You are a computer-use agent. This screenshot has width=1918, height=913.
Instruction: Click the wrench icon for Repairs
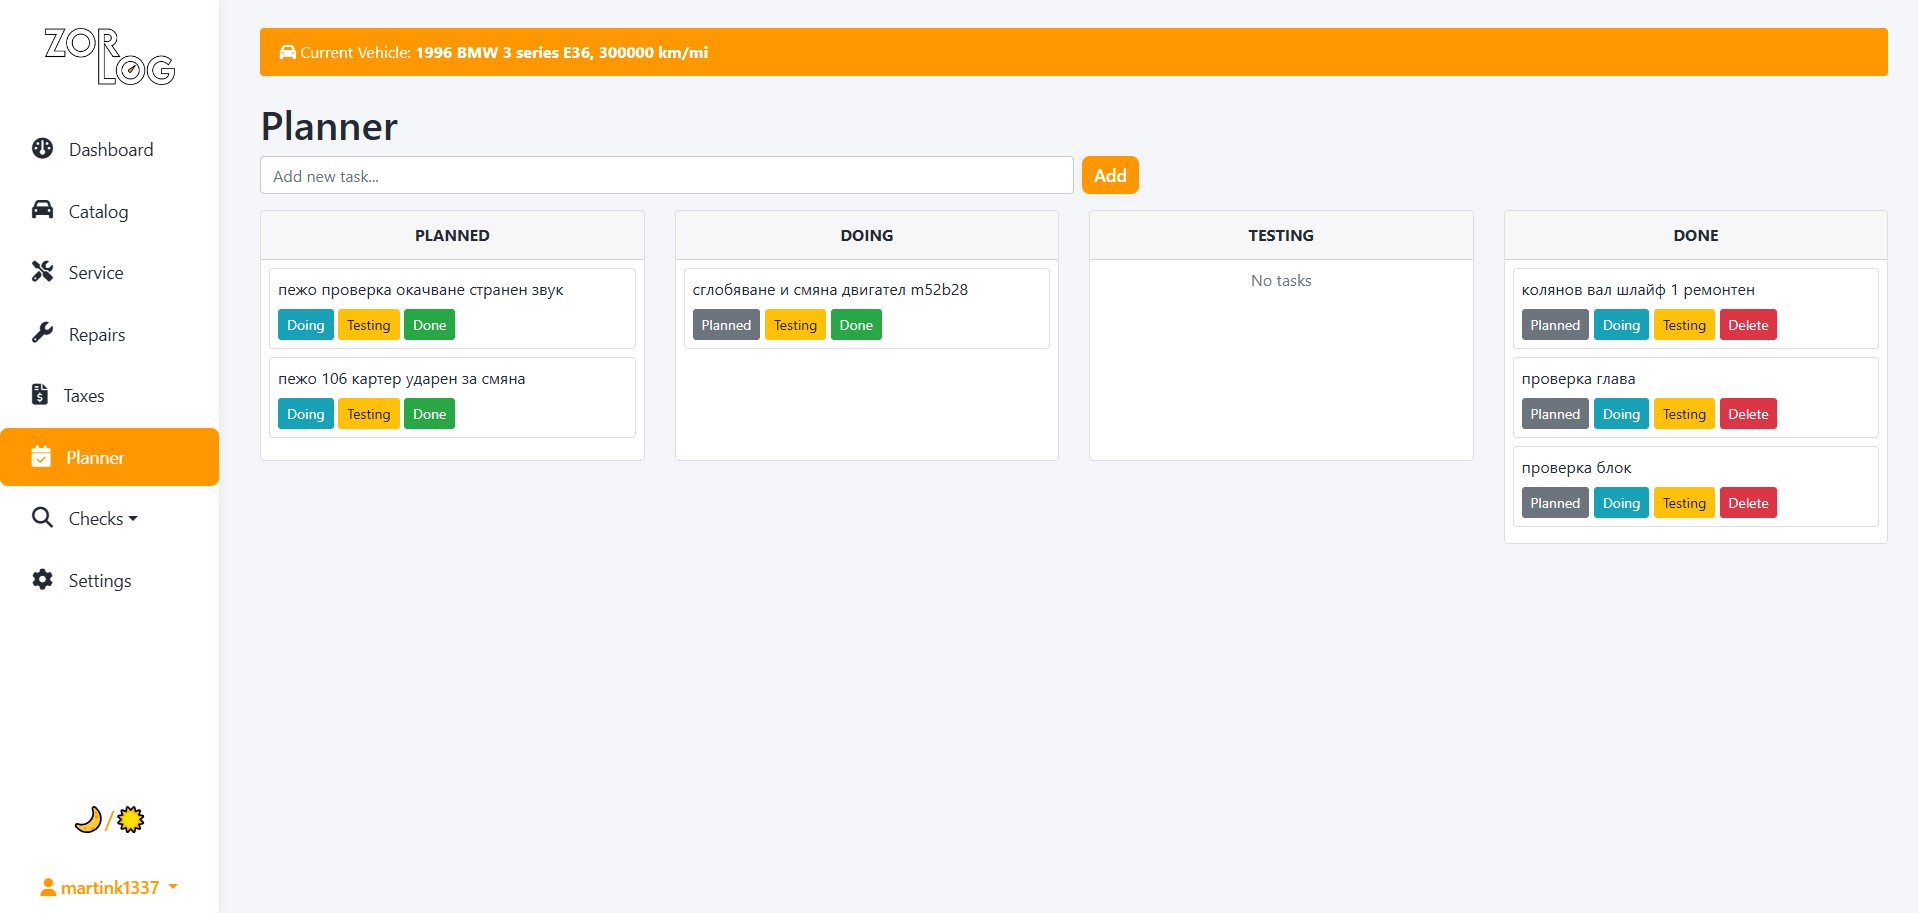pyautogui.click(x=42, y=333)
